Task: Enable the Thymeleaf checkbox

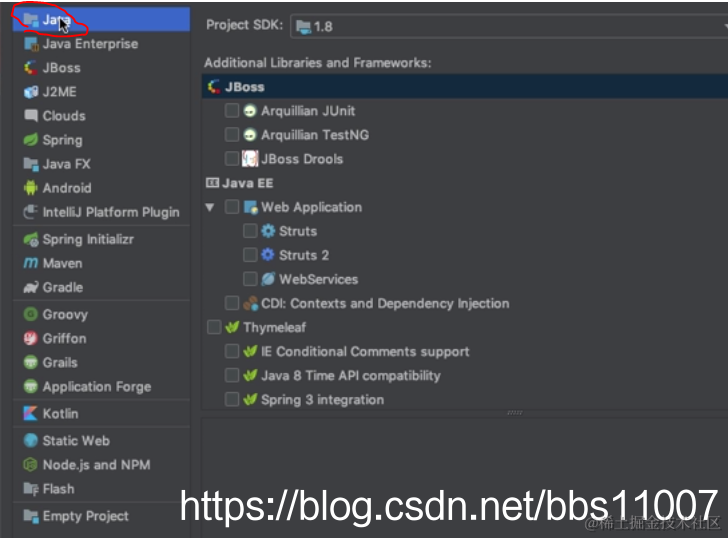Action: (214, 327)
